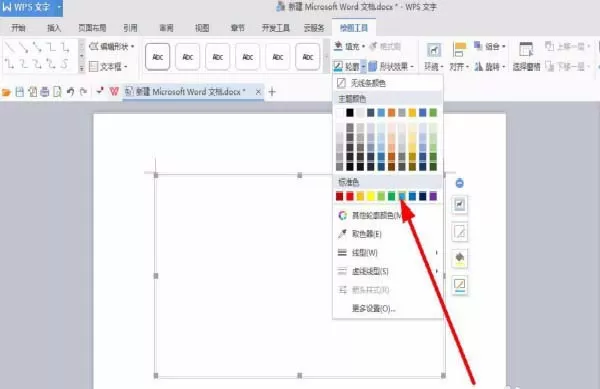The height and width of the screenshot is (389, 600).
Task: Pick the green theme color swatch
Action: pos(433,112)
